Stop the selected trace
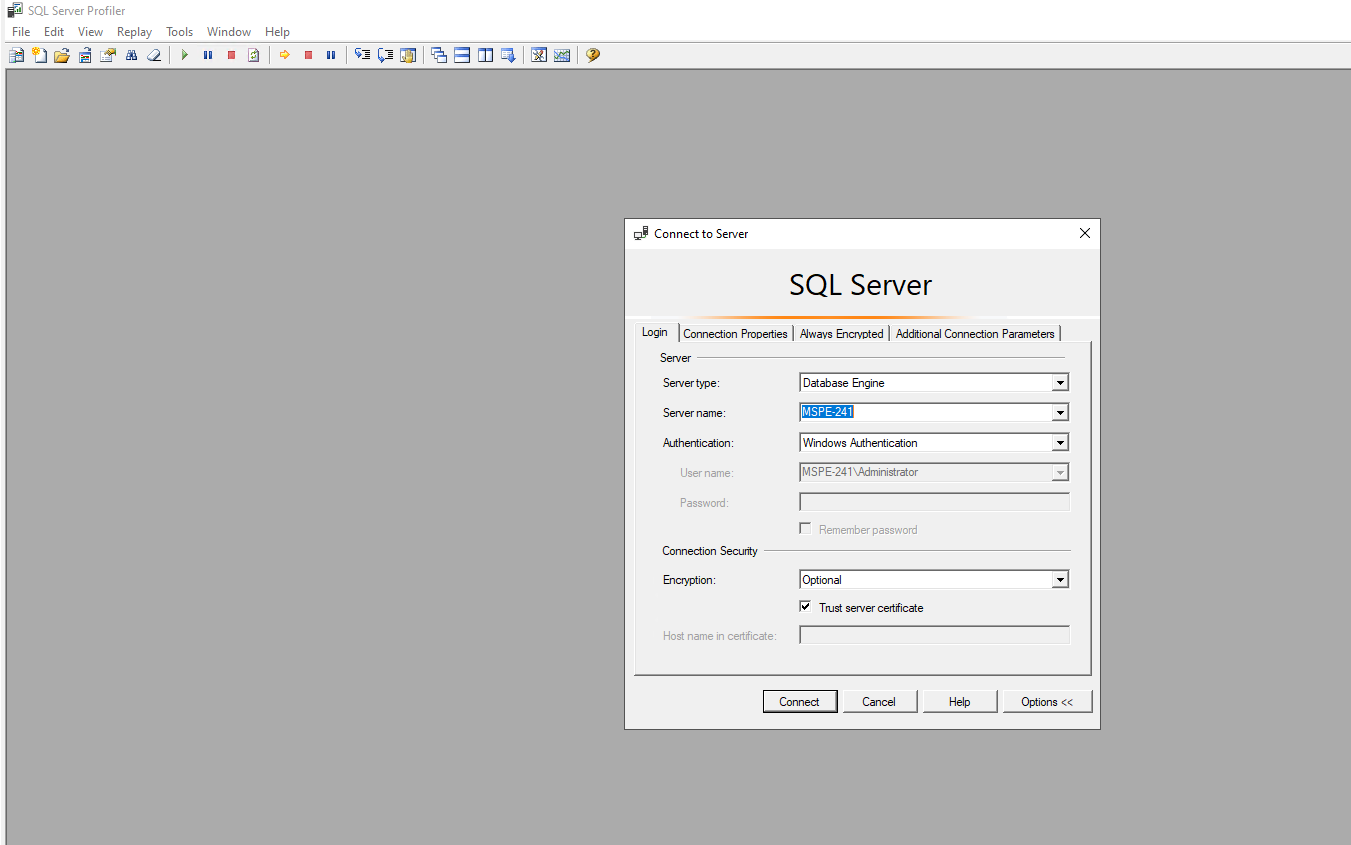 click(x=230, y=55)
